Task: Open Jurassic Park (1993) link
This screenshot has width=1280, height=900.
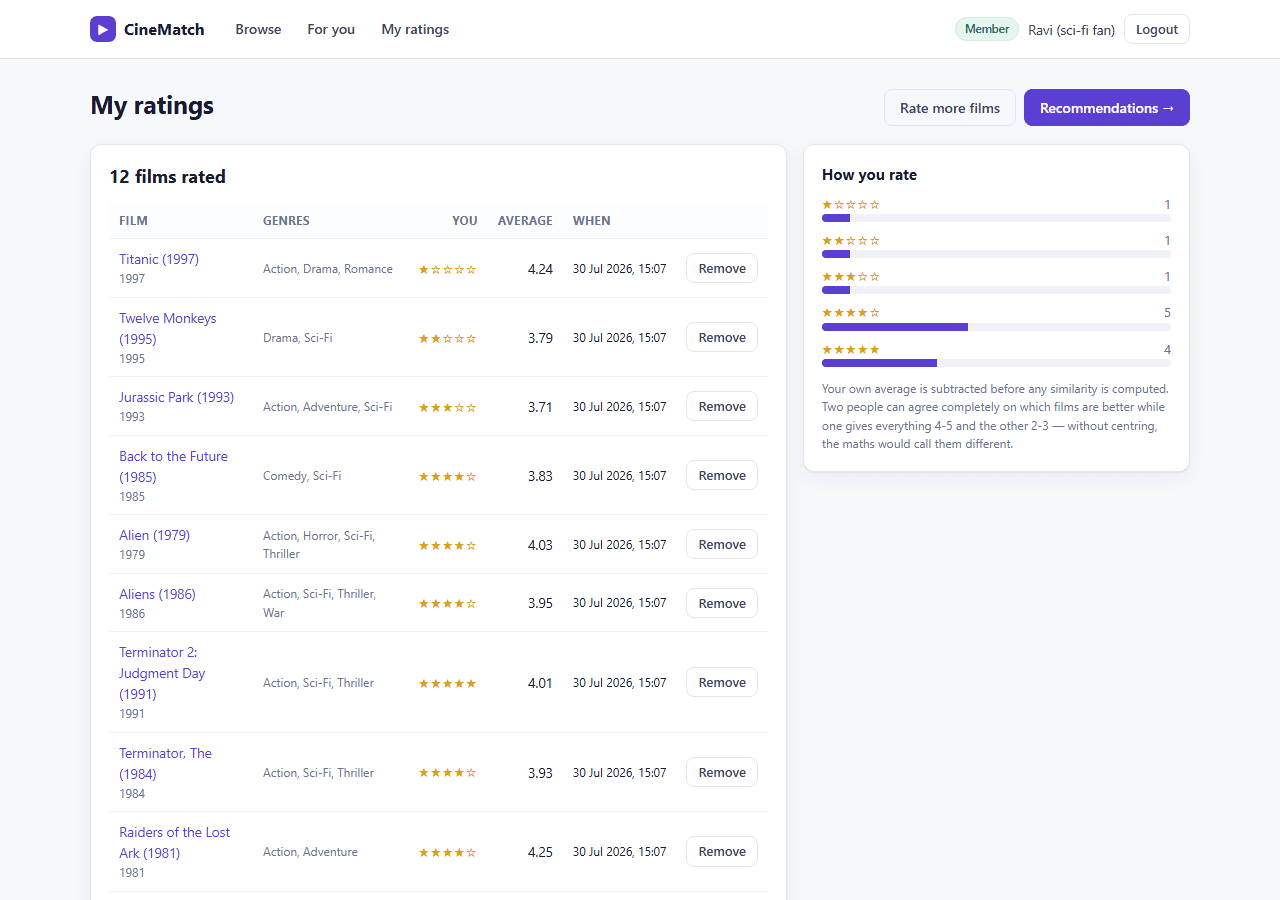Action: (x=176, y=397)
